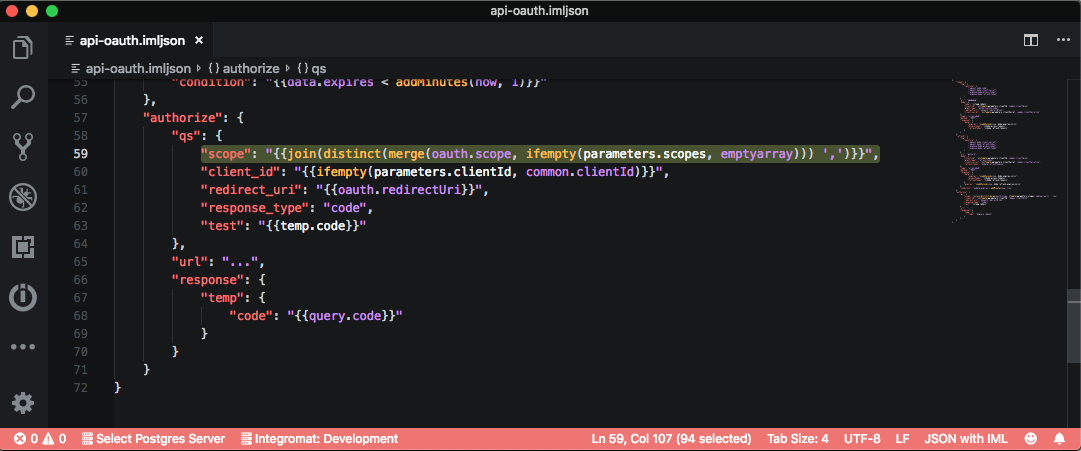The image size is (1081, 451).
Task: Click the qs breadcrumb segment
Action: pos(311,68)
